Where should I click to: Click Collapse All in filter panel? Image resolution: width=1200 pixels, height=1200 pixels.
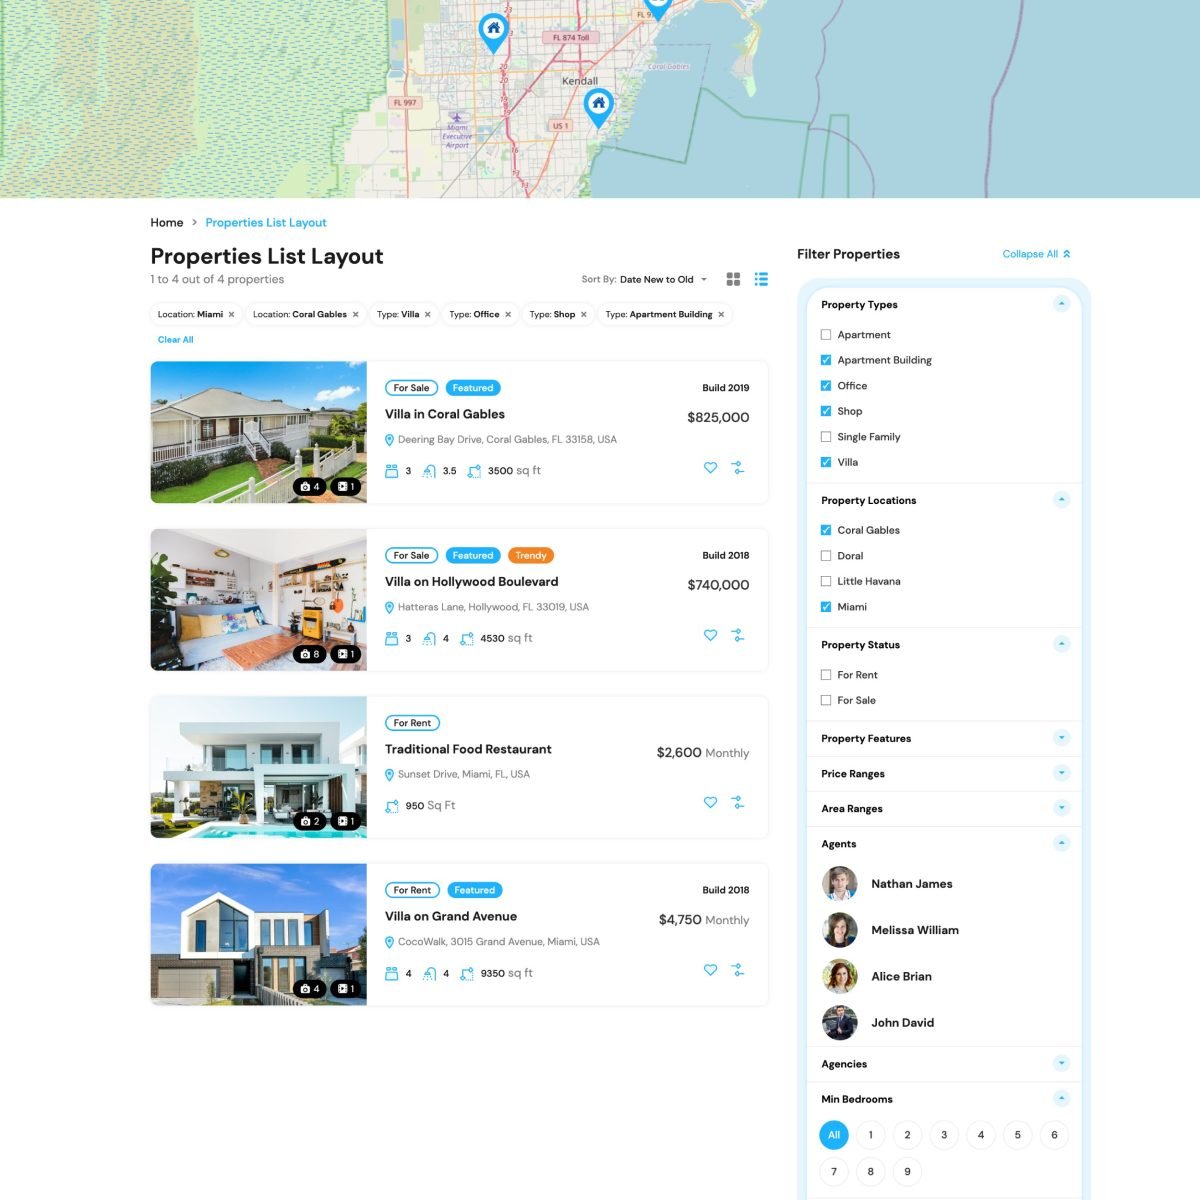(1036, 254)
